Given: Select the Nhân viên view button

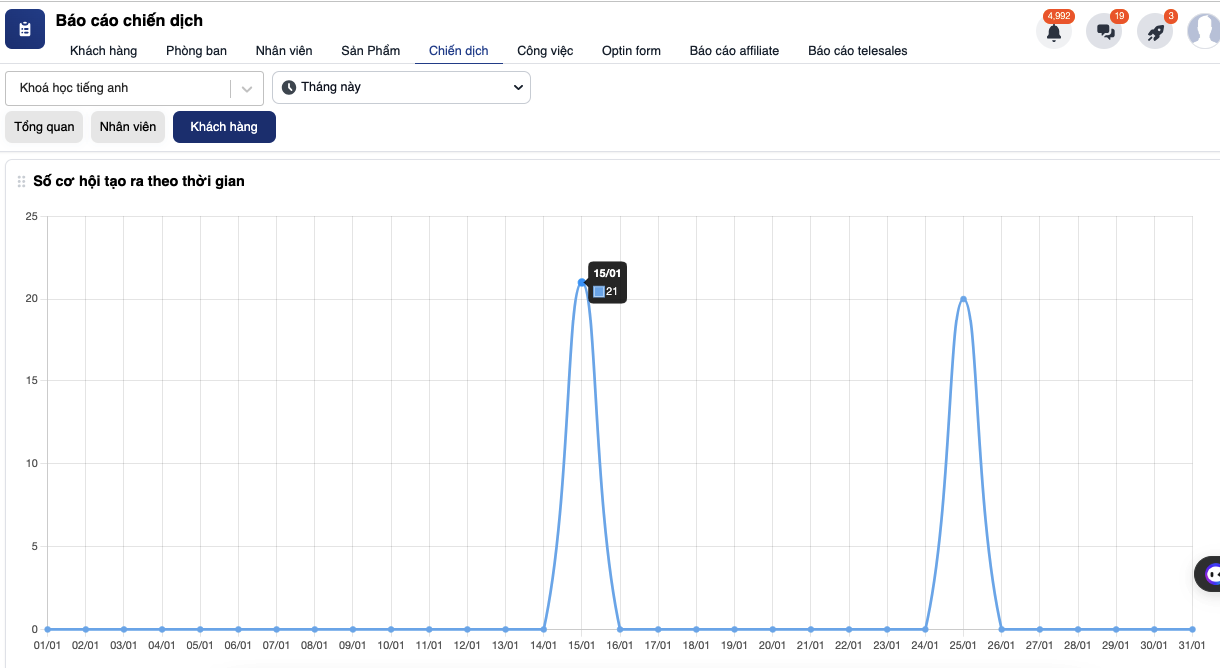Looking at the screenshot, I should pyautogui.click(x=128, y=127).
